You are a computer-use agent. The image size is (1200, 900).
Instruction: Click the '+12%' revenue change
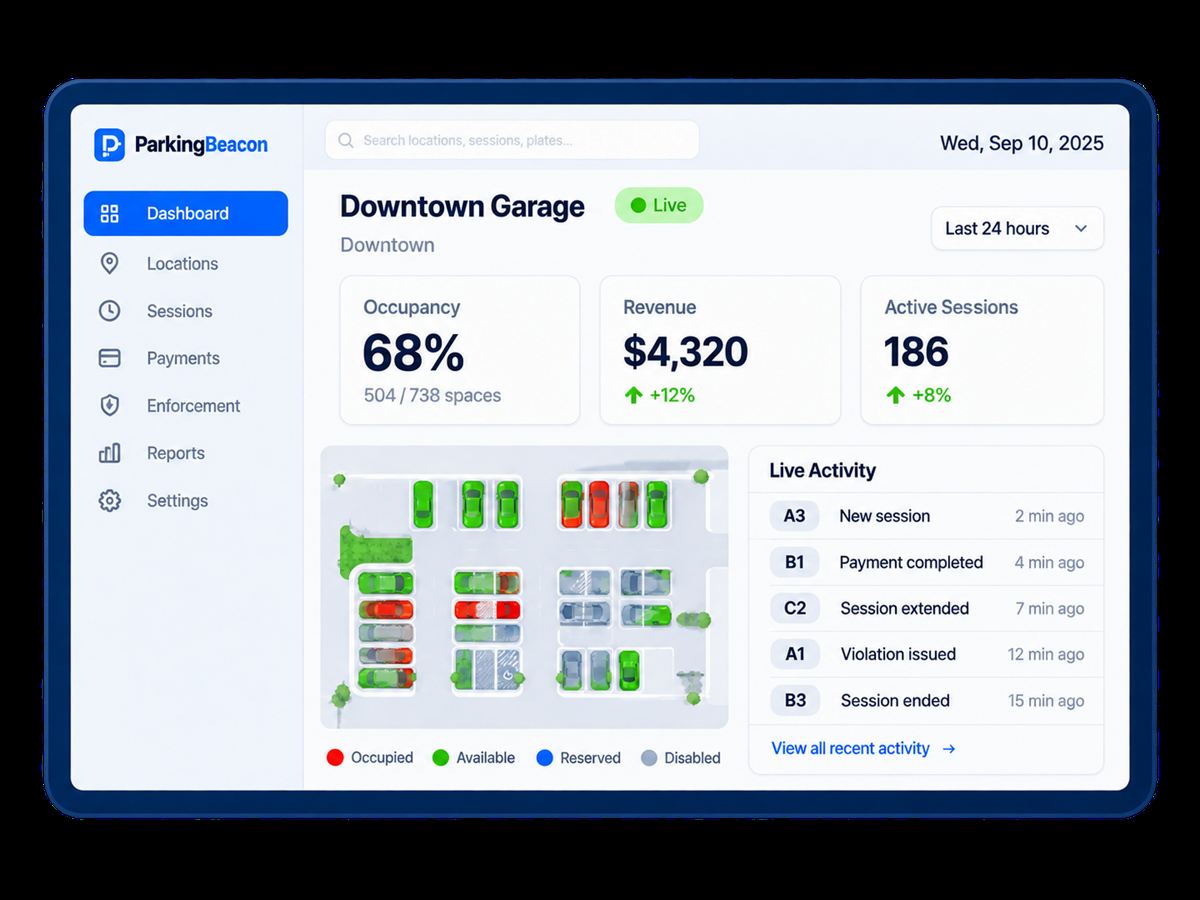click(672, 395)
